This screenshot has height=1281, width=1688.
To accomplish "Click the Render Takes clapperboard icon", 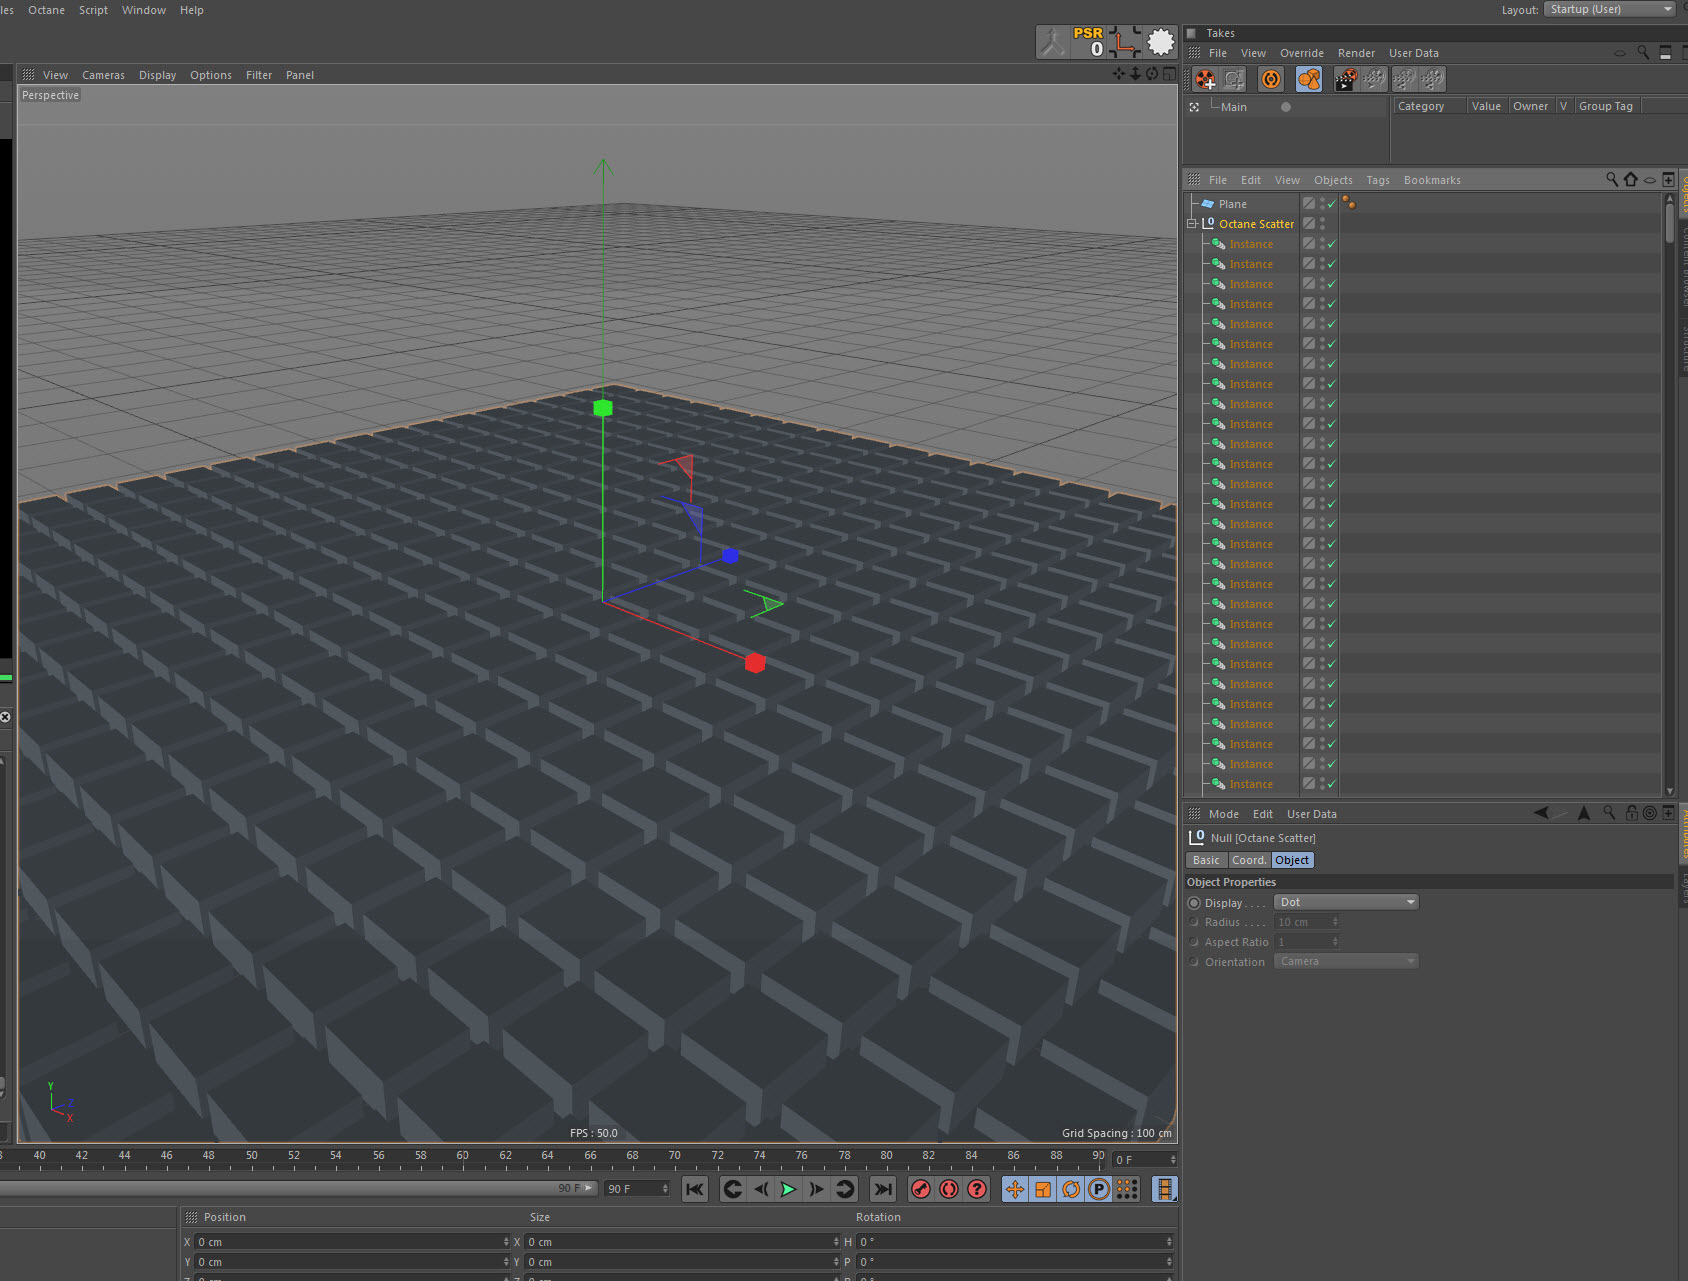I will coord(1346,79).
